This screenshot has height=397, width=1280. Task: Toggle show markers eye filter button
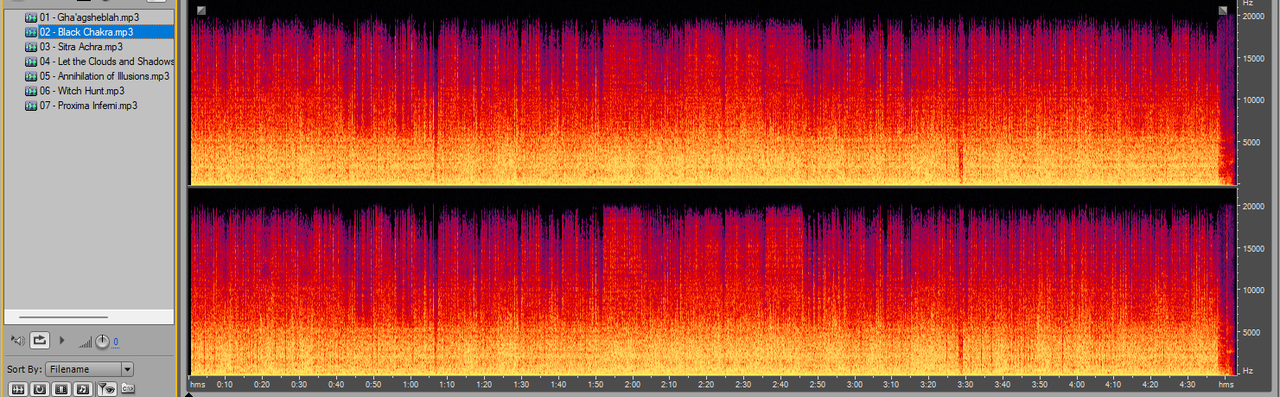point(106,388)
